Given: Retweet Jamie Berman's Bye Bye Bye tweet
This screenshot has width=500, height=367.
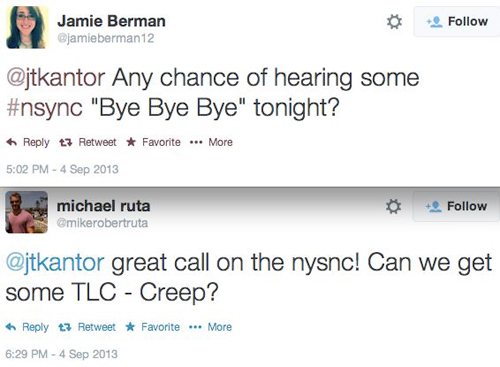Looking at the screenshot, I should 88,142.
